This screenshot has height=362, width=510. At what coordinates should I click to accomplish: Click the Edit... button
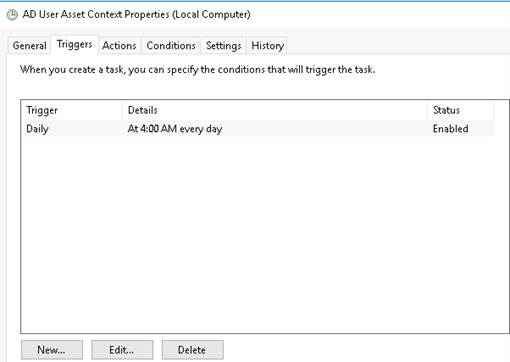coord(122,350)
